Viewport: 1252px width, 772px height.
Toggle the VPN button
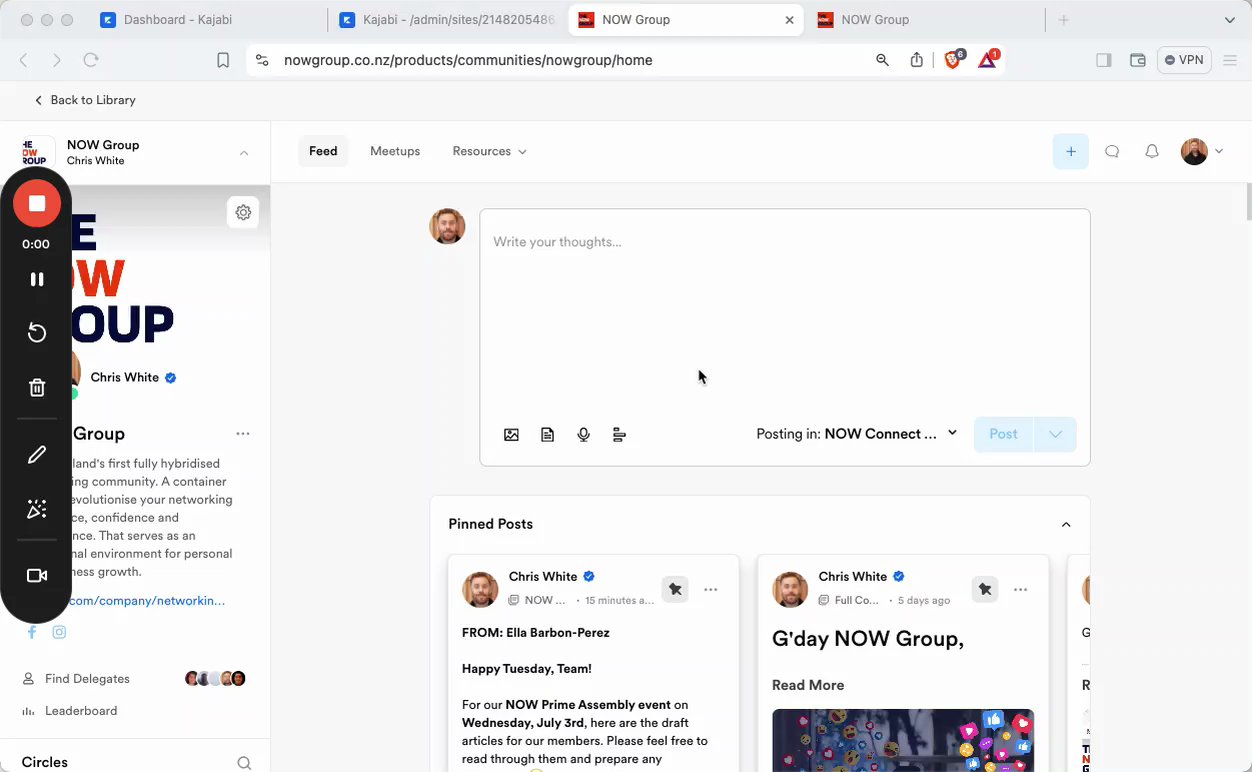coord(1185,60)
